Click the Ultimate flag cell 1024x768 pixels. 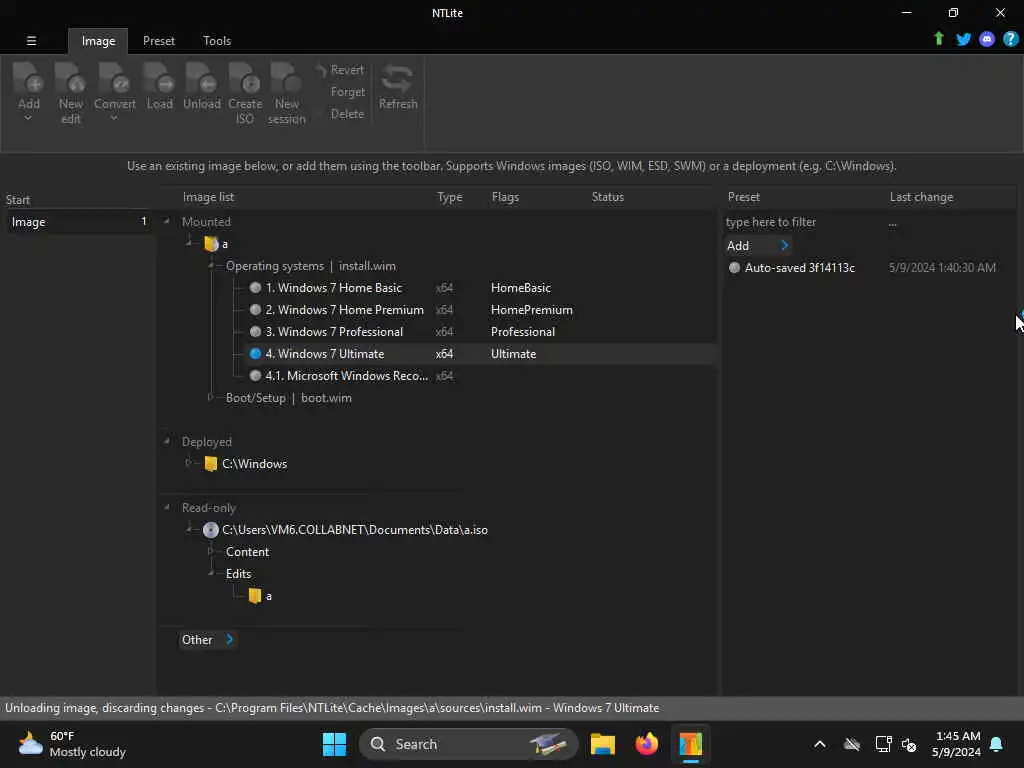click(513, 354)
